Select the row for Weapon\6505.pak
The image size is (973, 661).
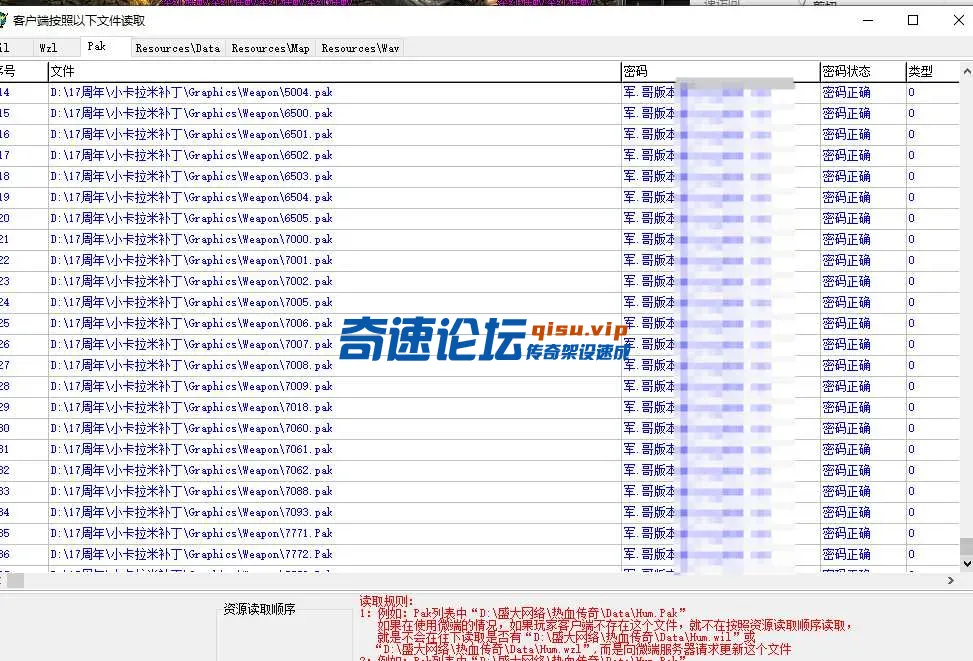[x=480, y=218]
